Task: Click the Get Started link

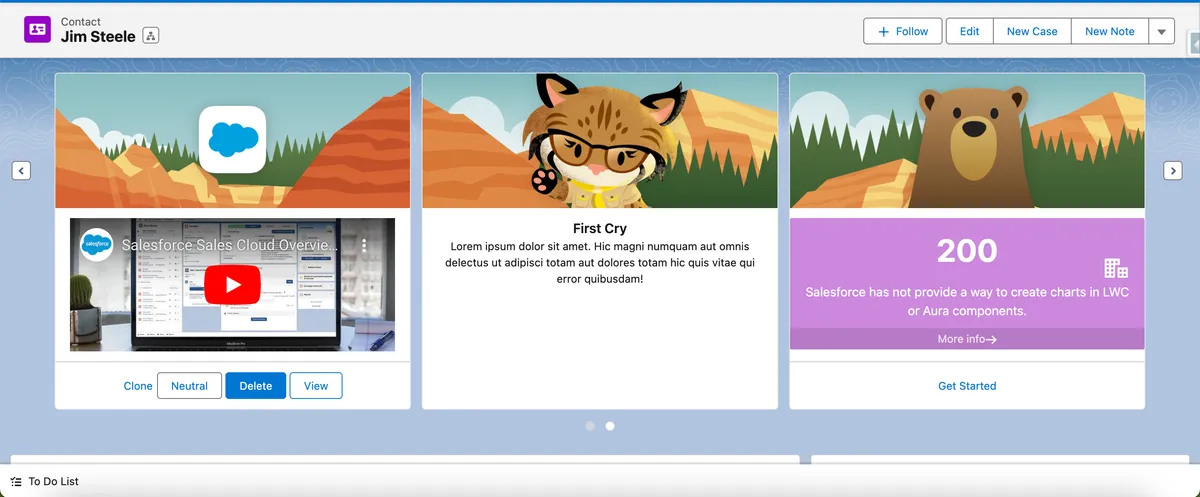Action: click(x=967, y=386)
